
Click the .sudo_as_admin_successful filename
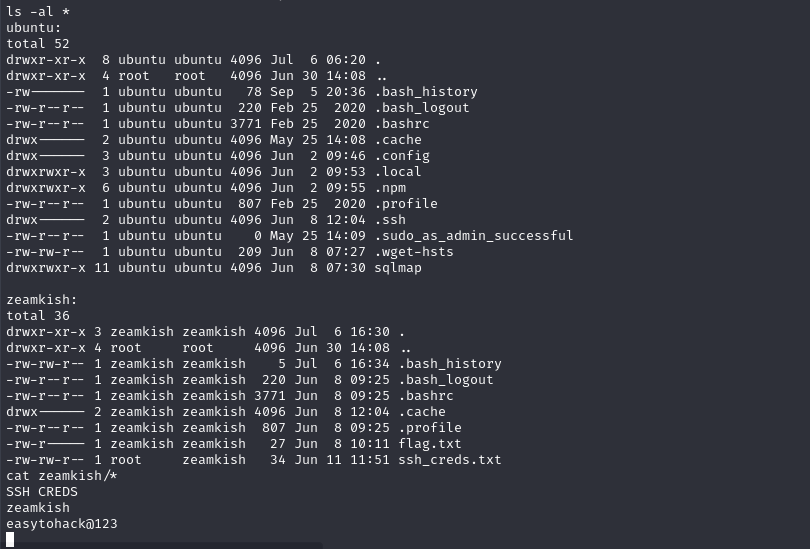pos(474,236)
